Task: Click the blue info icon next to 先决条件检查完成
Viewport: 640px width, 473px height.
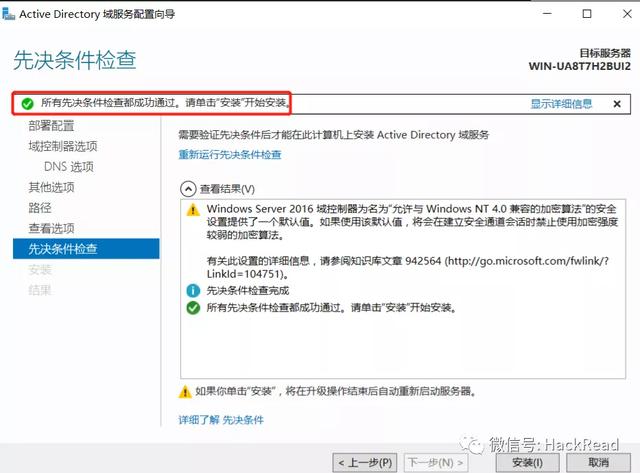Action: coord(193,291)
